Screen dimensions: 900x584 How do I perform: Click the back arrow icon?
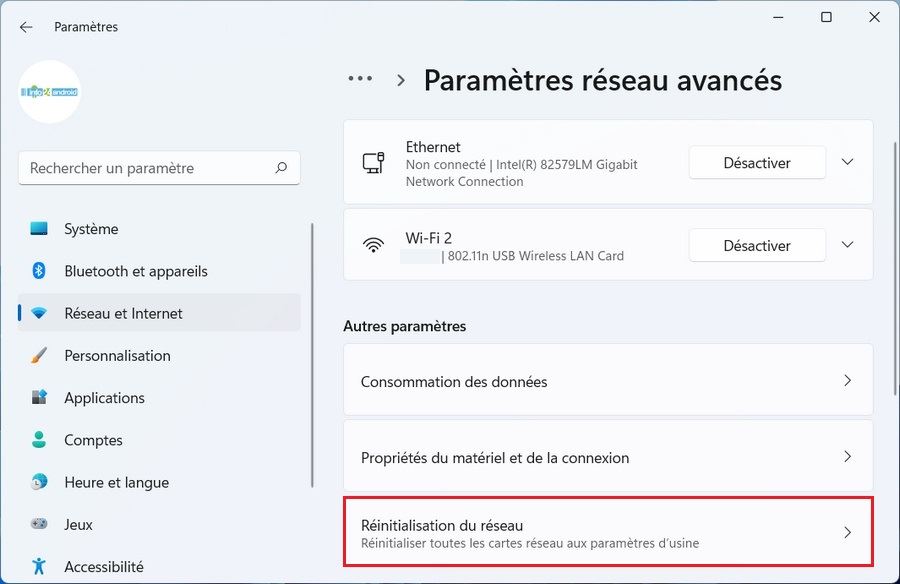coord(26,27)
